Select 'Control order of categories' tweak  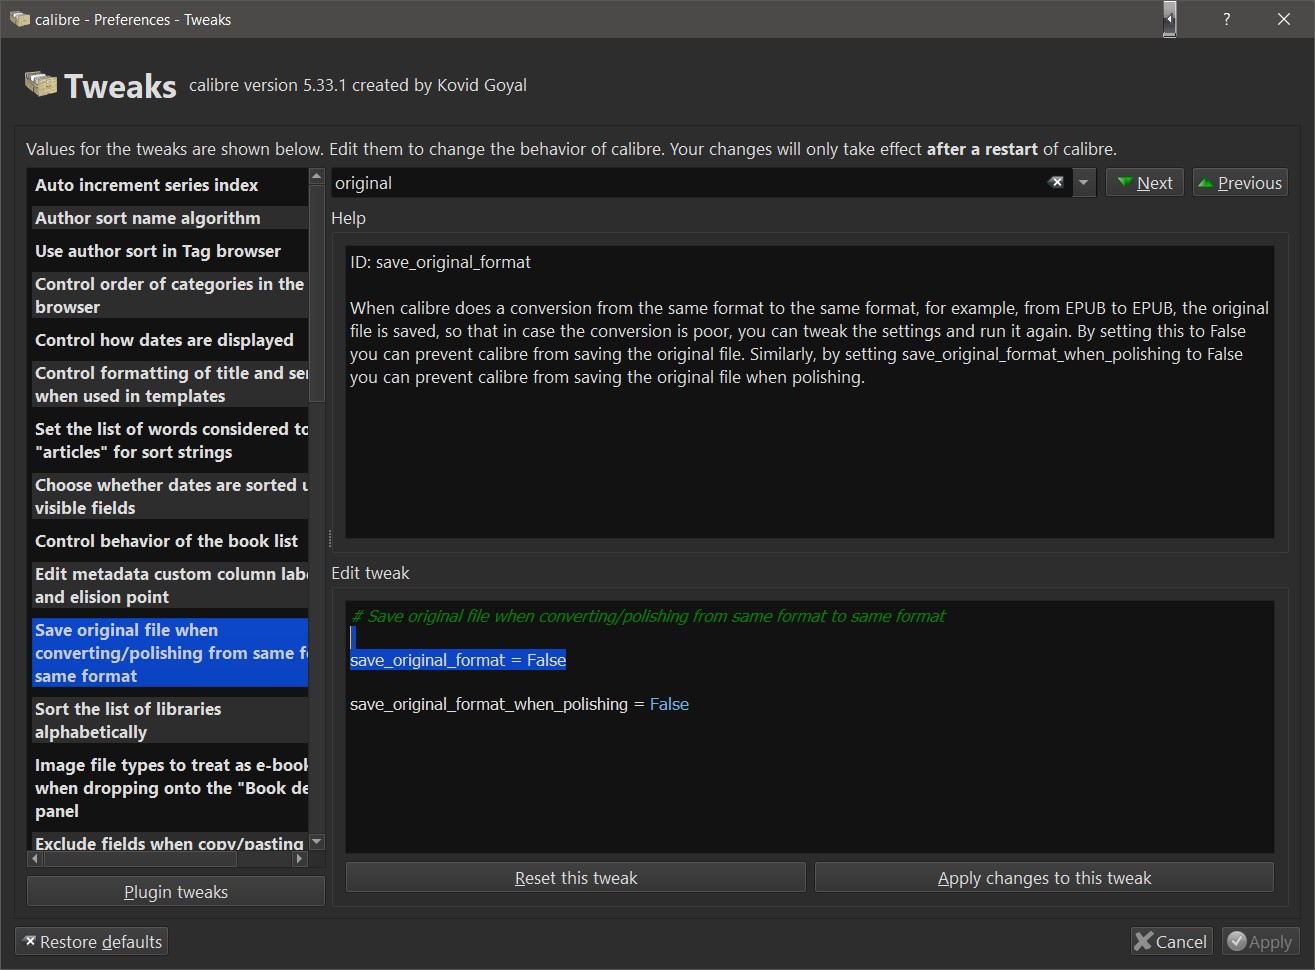pos(170,295)
